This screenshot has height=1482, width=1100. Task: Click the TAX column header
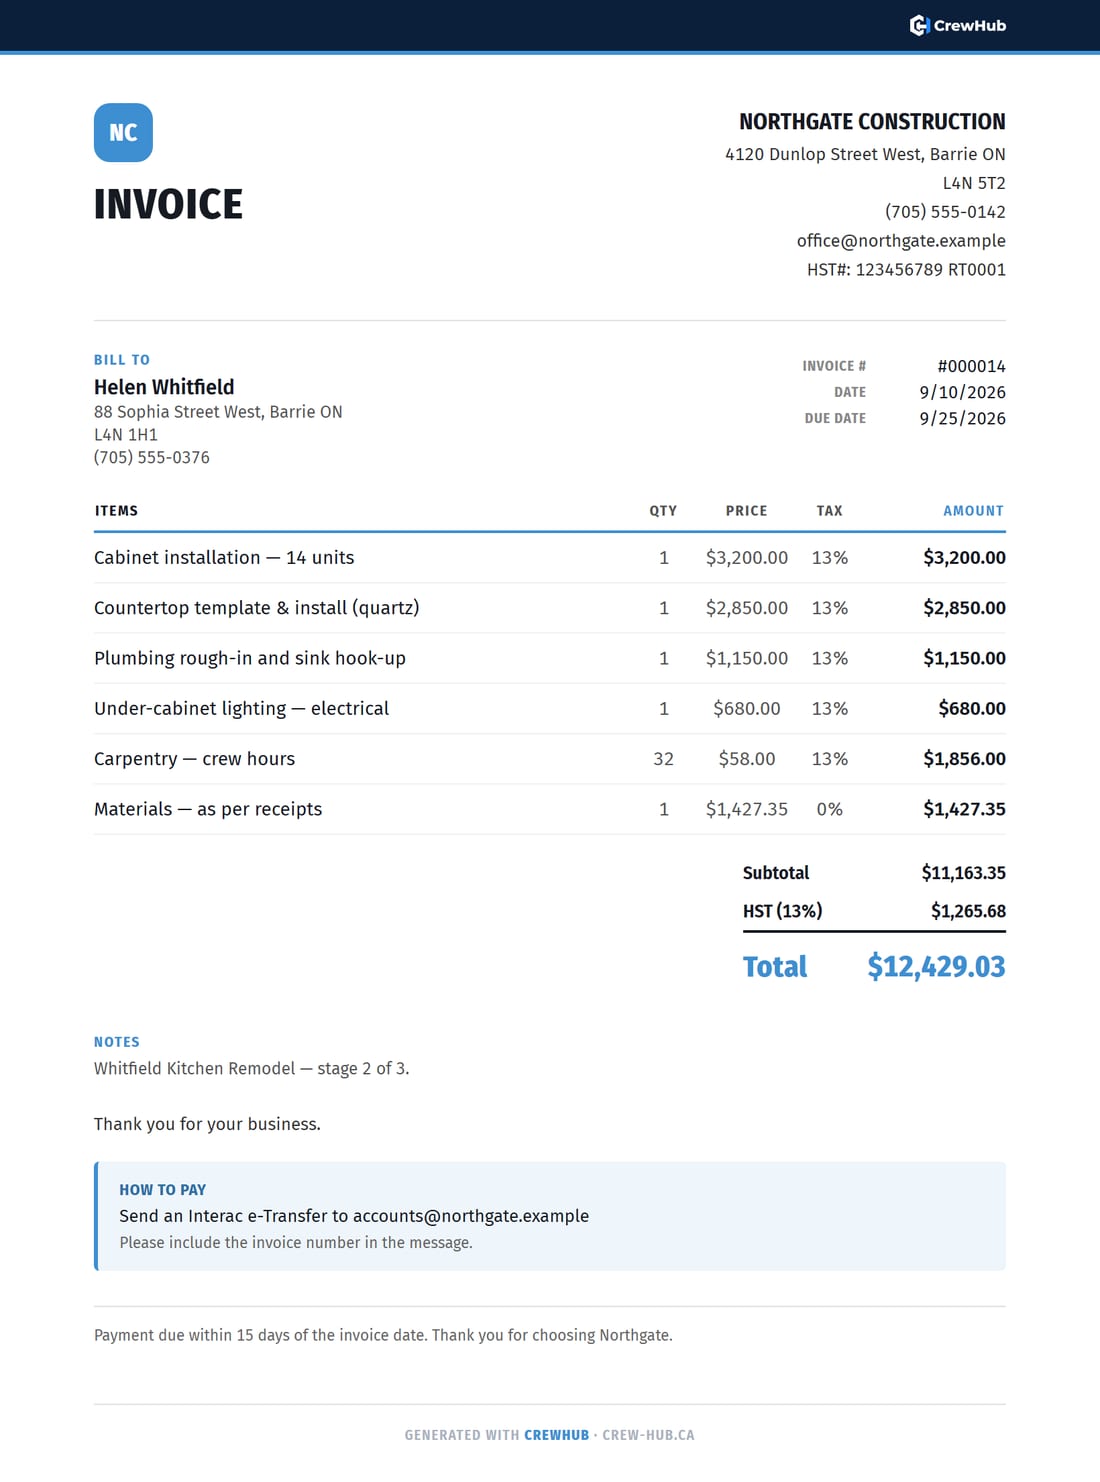coord(829,511)
